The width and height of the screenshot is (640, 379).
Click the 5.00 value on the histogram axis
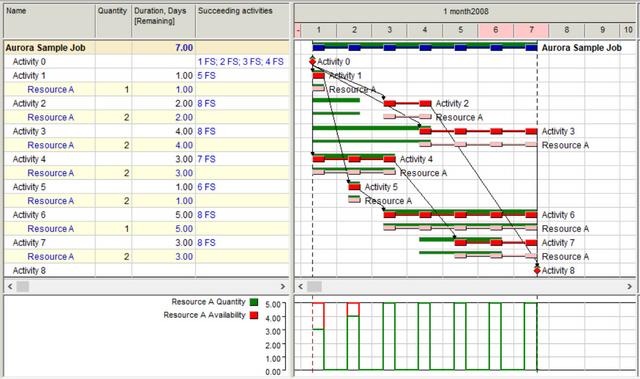point(273,304)
